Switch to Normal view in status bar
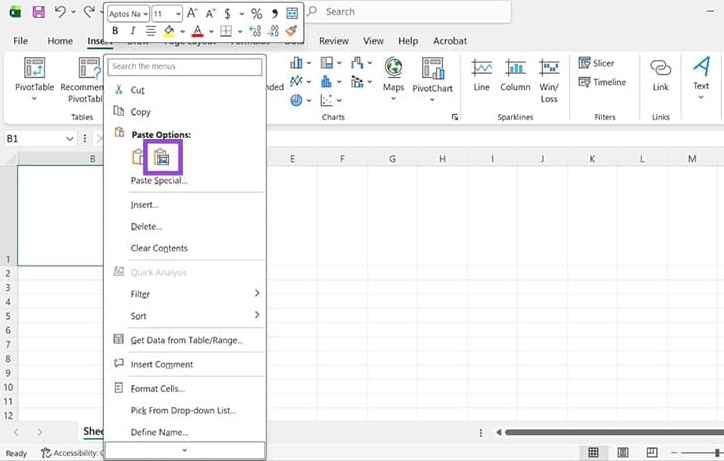Image resolution: width=724 pixels, height=461 pixels. point(593,453)
